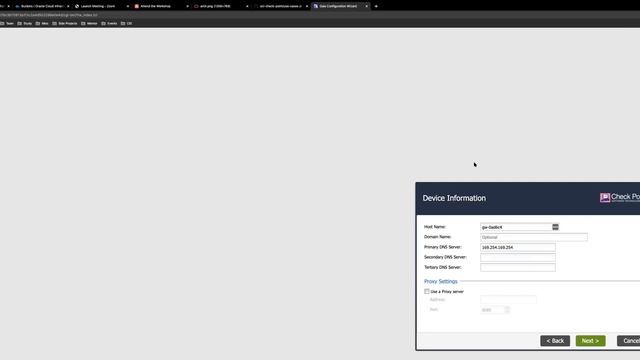The width and height of the screenshot is (640, 360).
Task: Open the Events bookmarks folder
Action: [109, 23]
